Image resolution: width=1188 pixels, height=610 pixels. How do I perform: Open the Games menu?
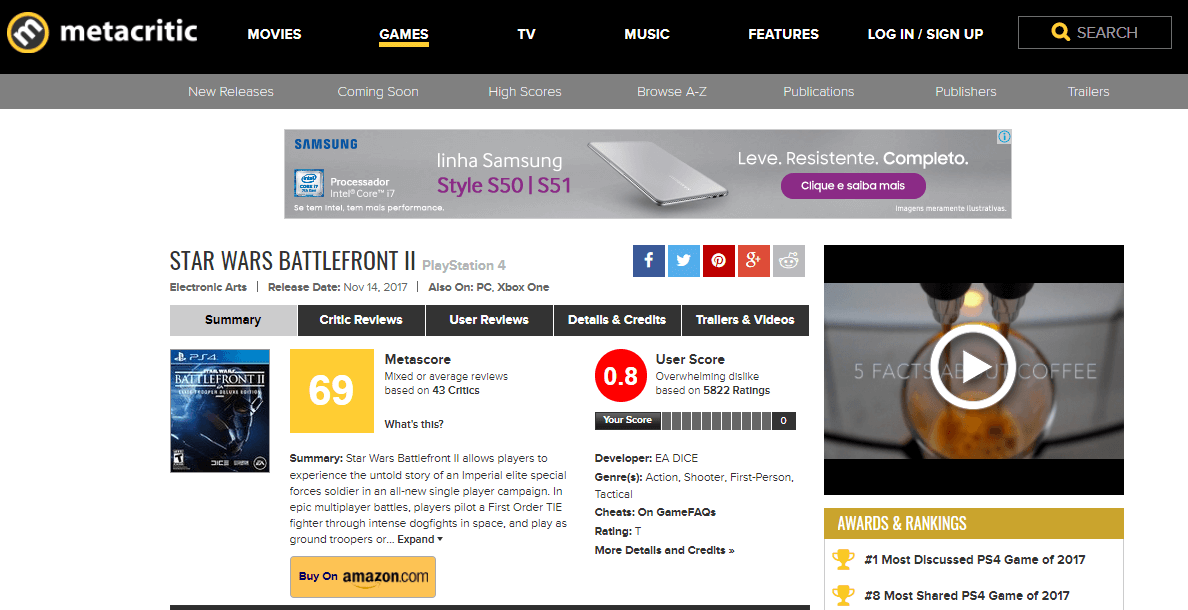403,34
